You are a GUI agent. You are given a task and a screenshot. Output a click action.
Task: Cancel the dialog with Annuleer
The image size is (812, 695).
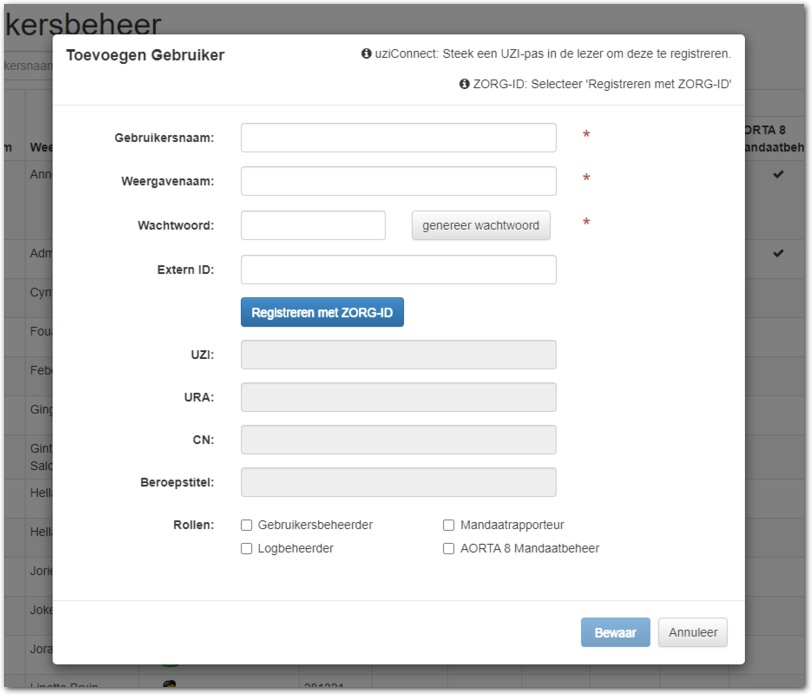pyautogui.click(x=693, y=633)
